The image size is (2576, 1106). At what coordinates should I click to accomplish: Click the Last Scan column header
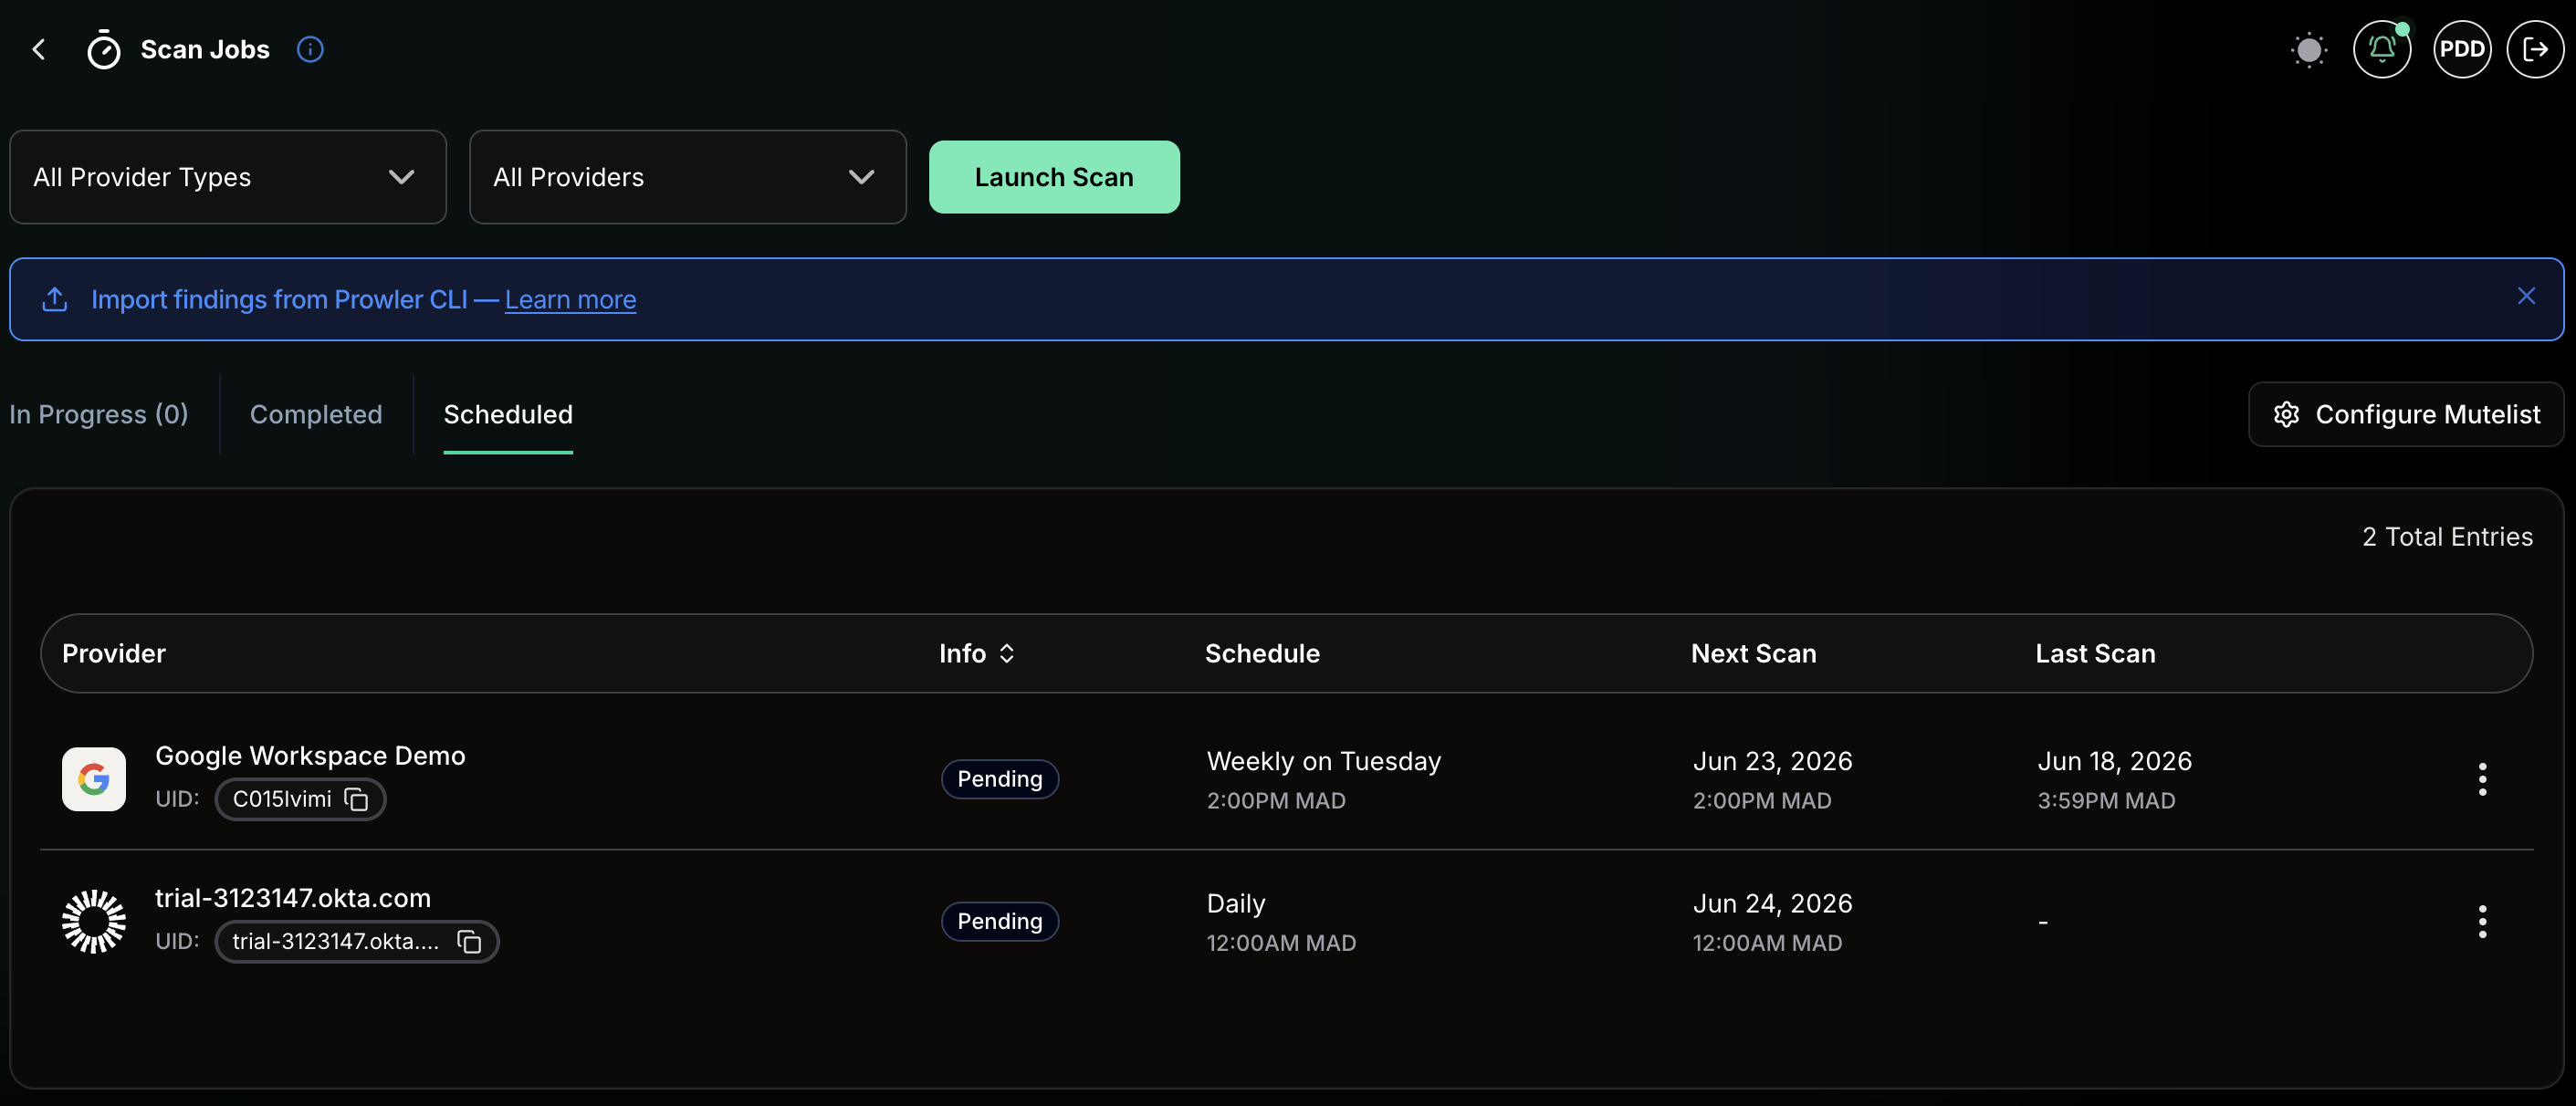click(x=2095, y=653)
